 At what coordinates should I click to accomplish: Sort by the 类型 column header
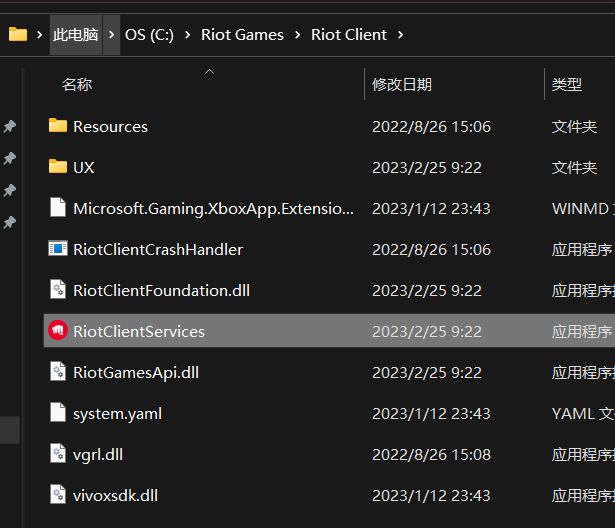tap(567, 84)
